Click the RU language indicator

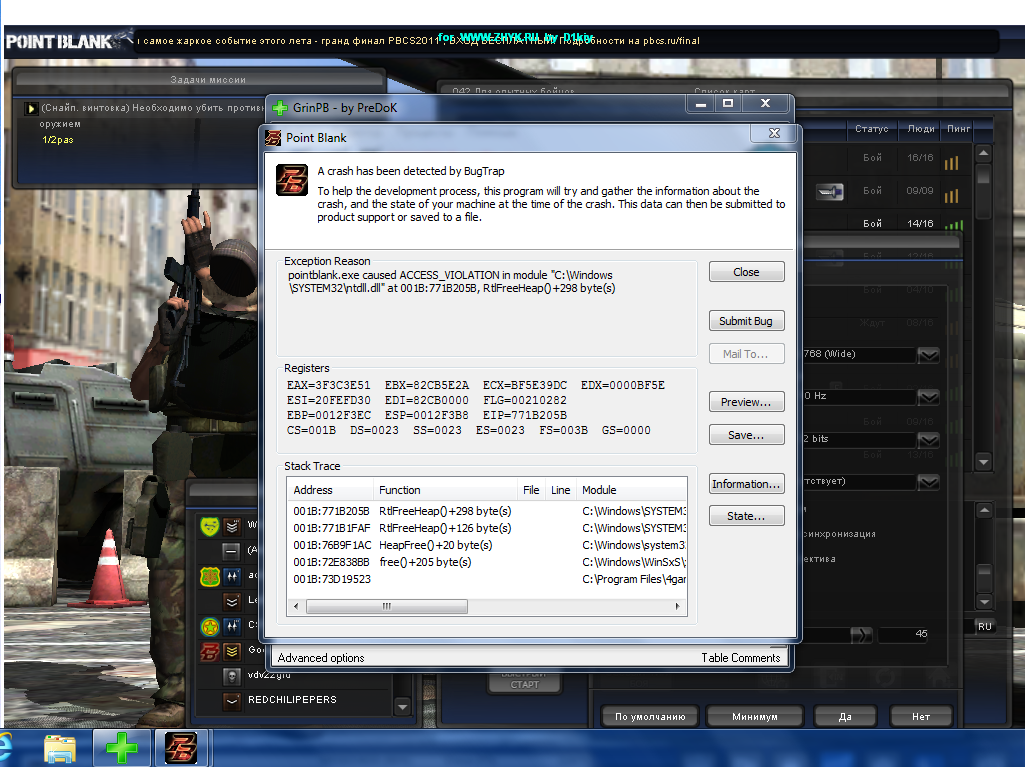pyautogui.click(x=984, y=626)
